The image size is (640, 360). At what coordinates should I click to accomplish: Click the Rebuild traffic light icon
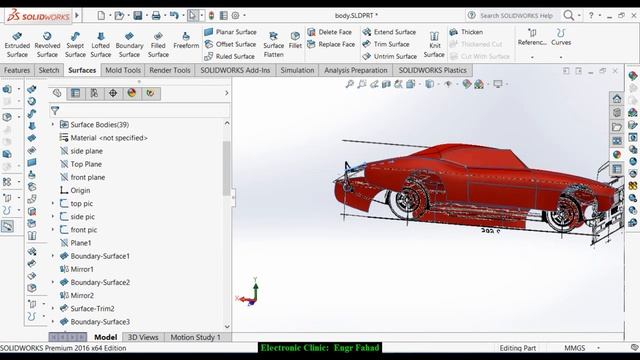(211, 16)
